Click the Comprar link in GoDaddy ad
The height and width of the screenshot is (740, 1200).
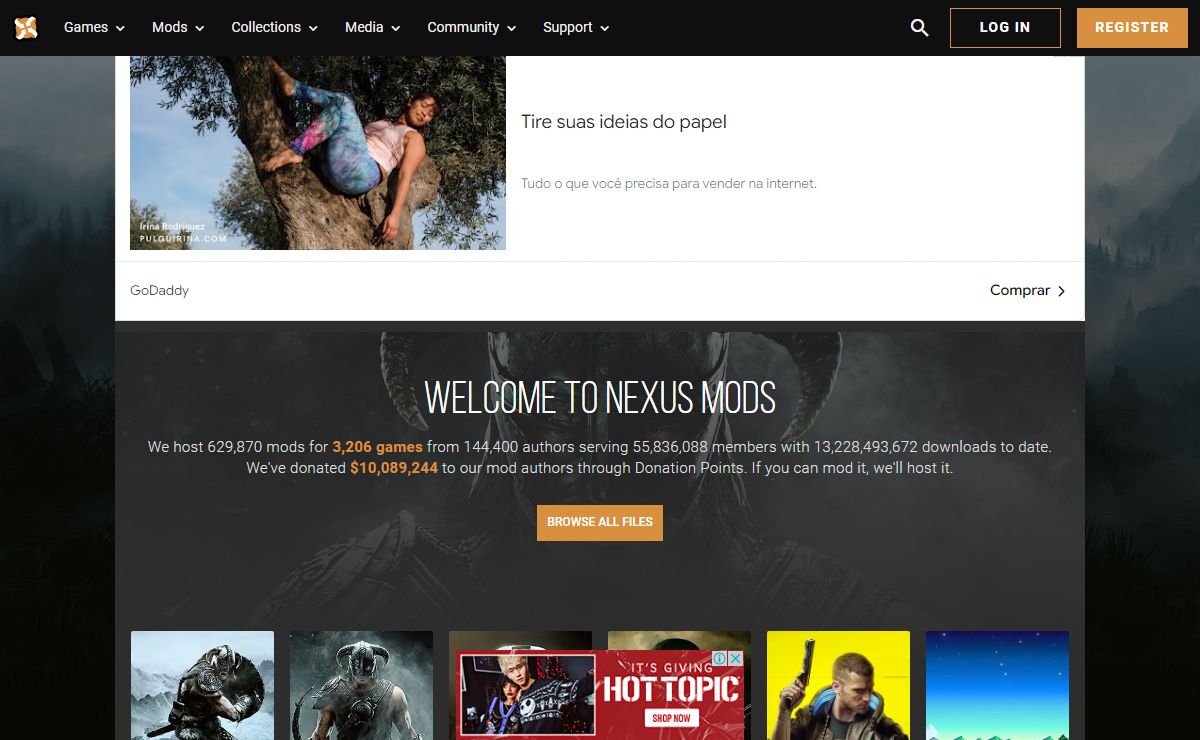point(1020,291)
